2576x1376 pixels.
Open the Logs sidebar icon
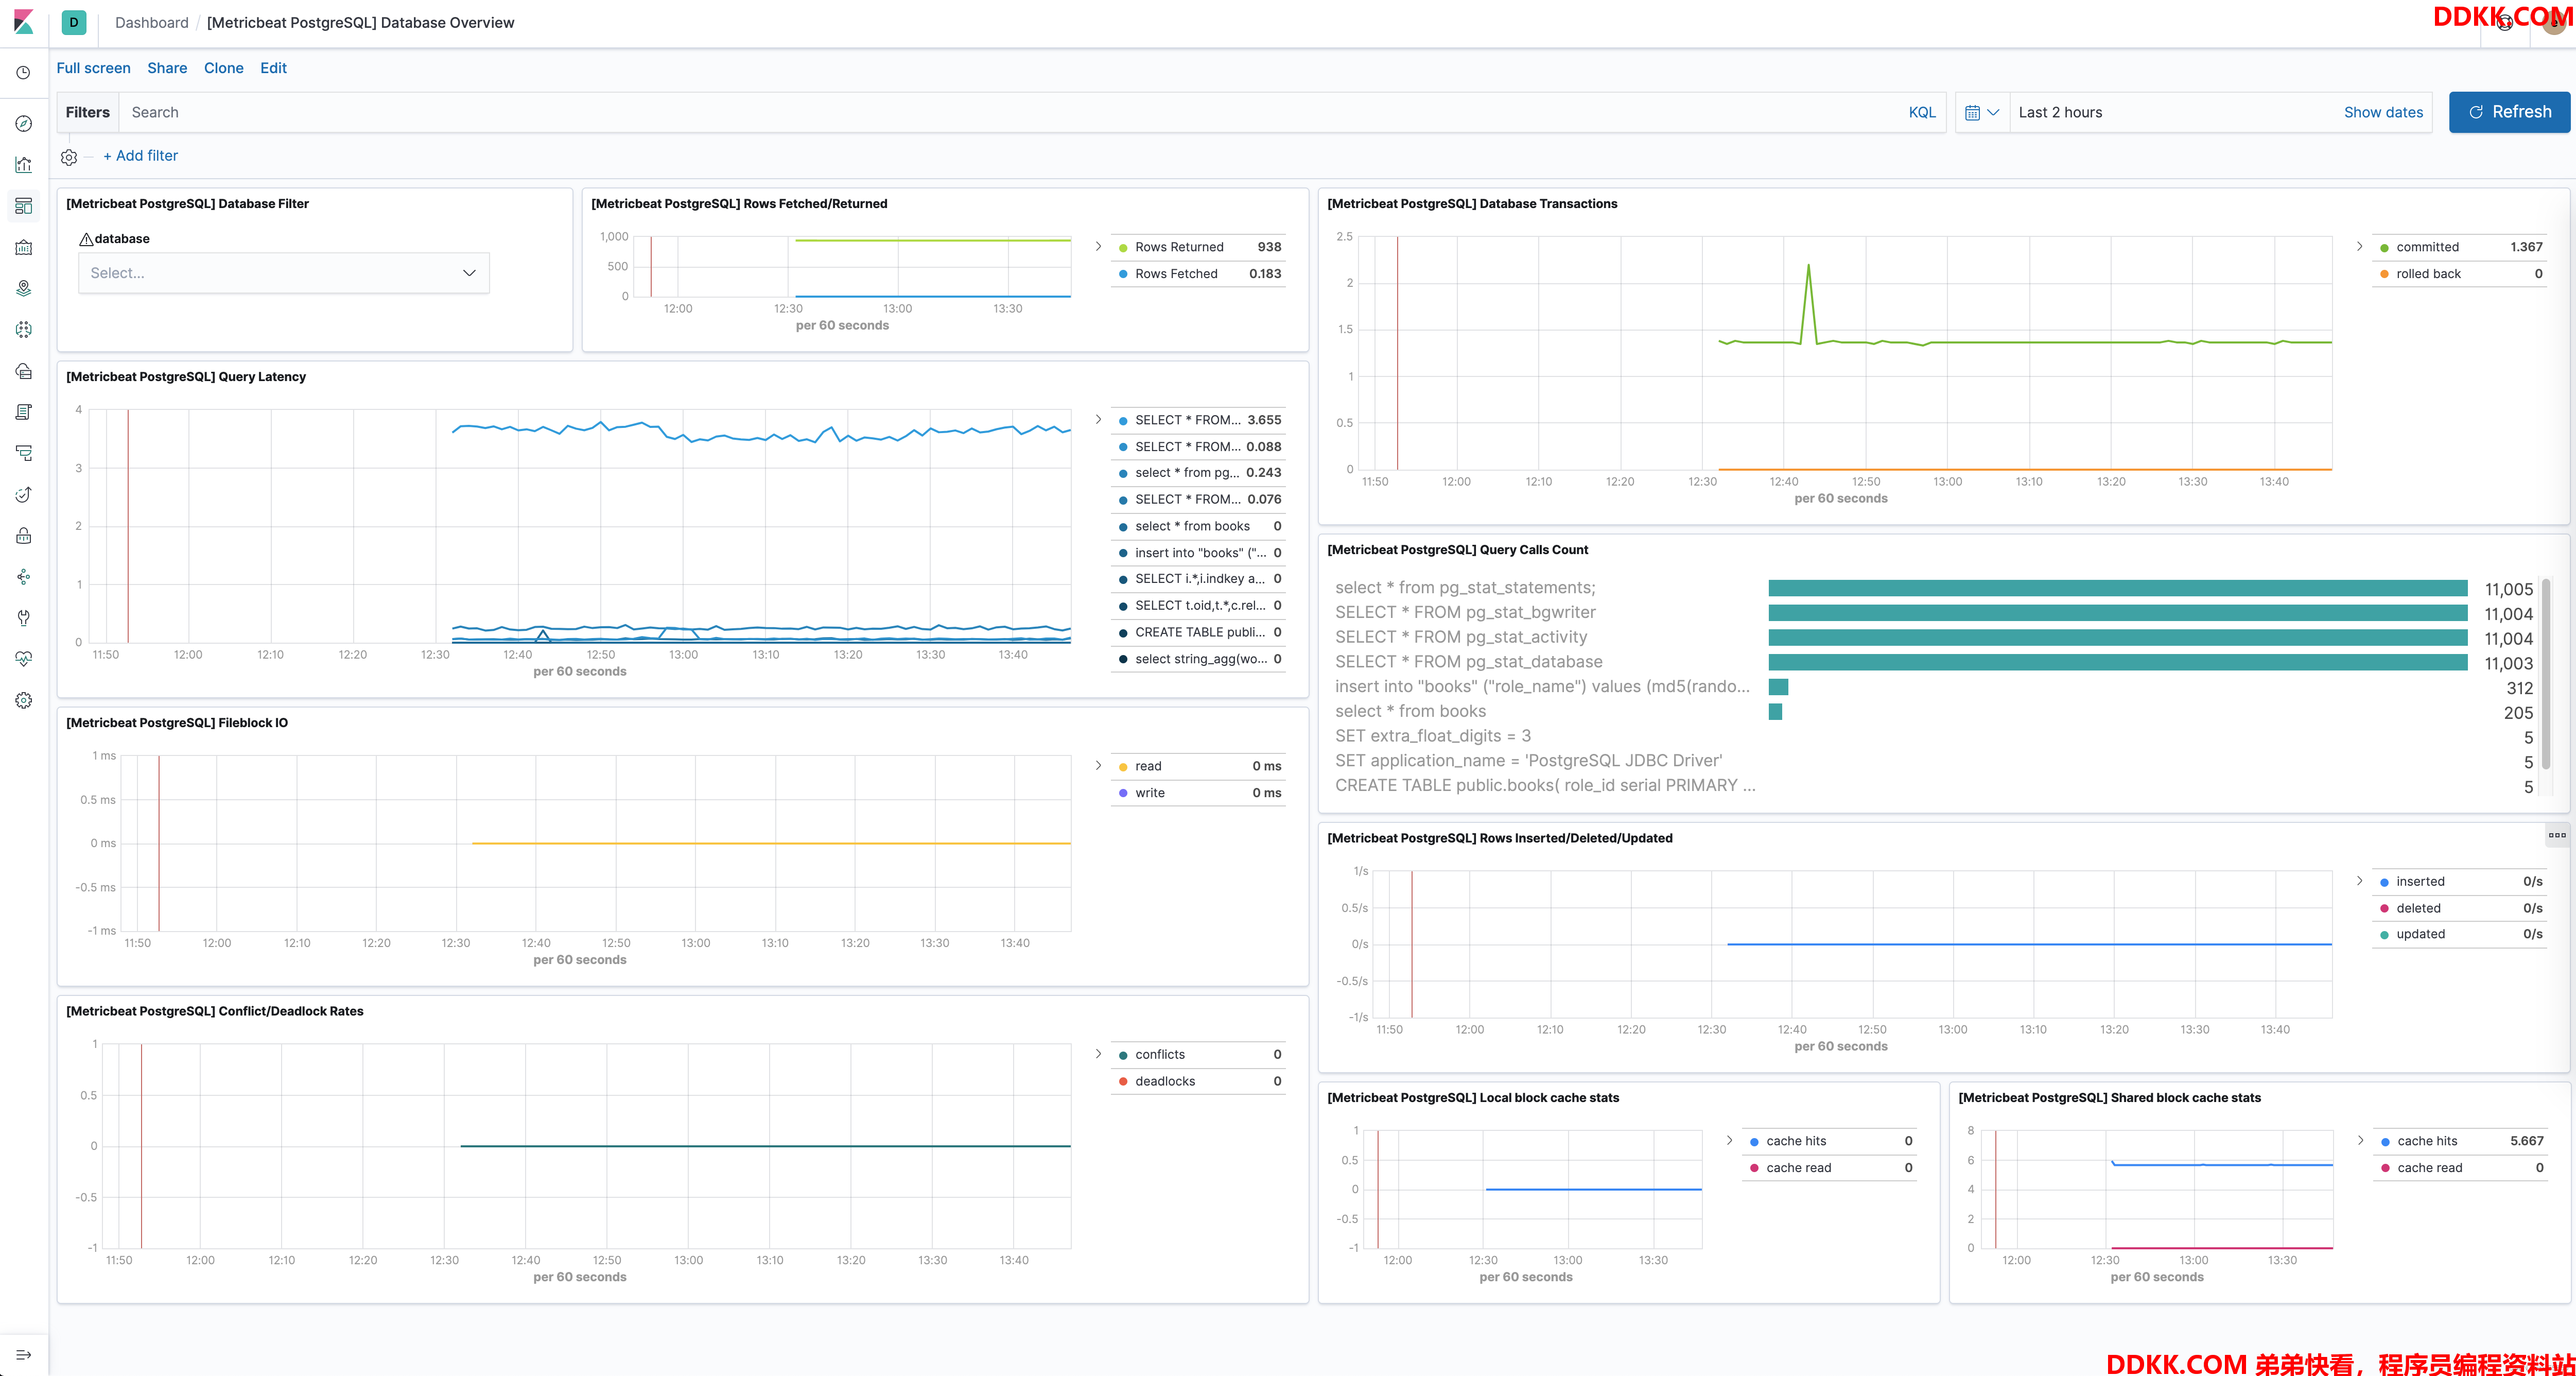pyautogui.click(x=23, y=412)
